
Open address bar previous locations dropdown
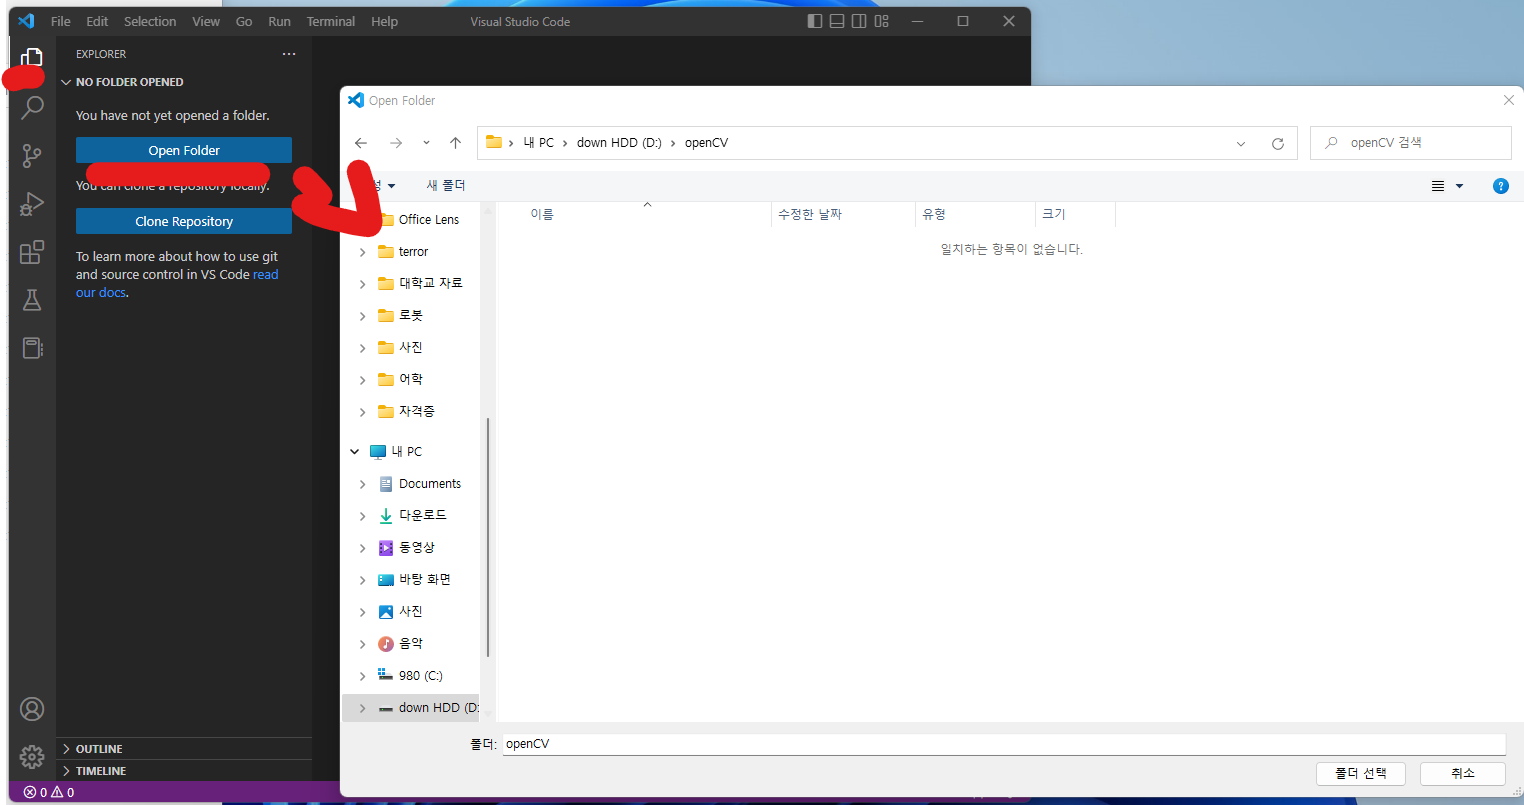coord(1241,144)
